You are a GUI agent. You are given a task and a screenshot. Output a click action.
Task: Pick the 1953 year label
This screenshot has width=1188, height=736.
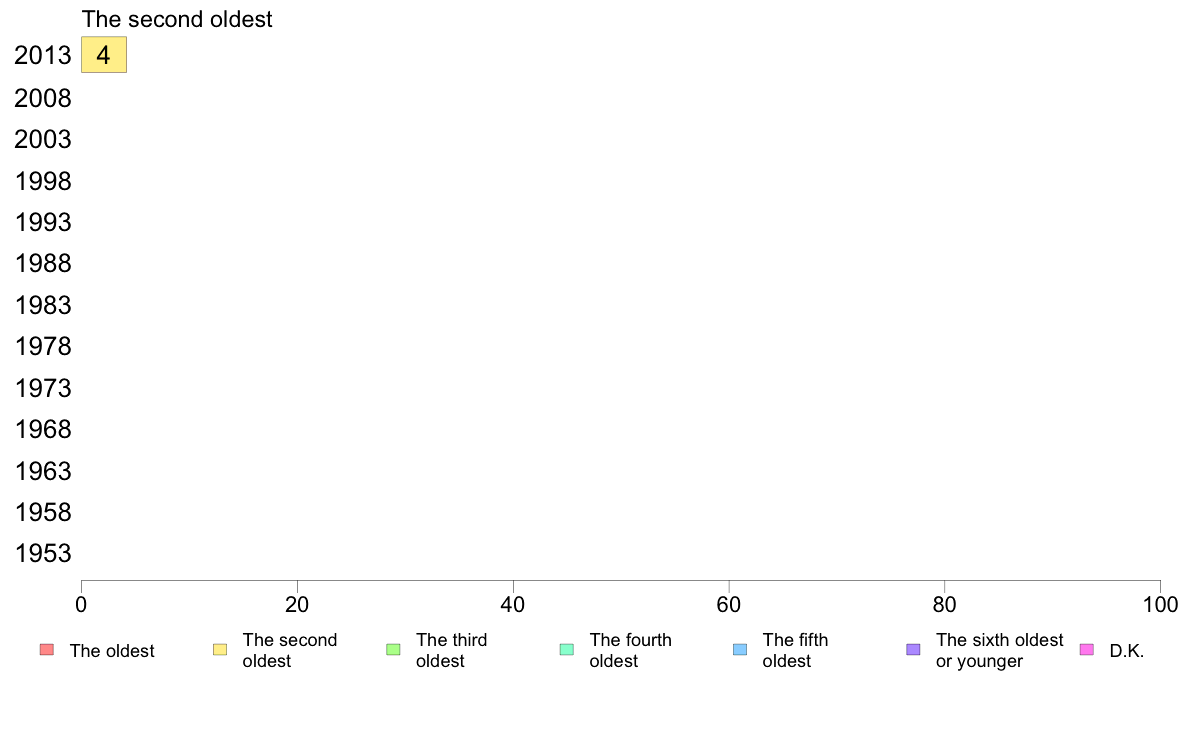(x=43, y=553)
